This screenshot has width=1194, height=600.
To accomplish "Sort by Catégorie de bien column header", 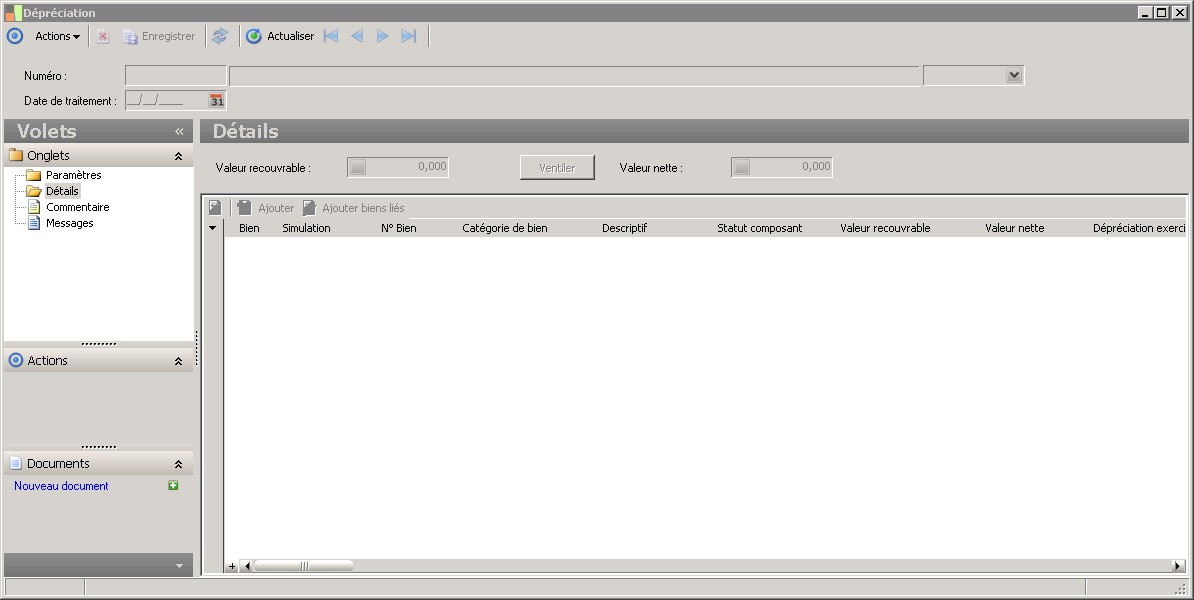I will pyautogui.click(x=505, y=228).
